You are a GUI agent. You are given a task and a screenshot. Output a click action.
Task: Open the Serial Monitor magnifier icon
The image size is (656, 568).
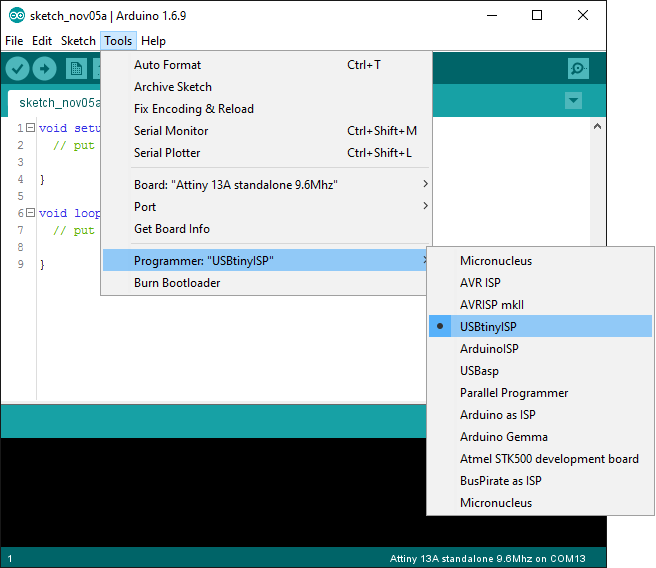578,68
